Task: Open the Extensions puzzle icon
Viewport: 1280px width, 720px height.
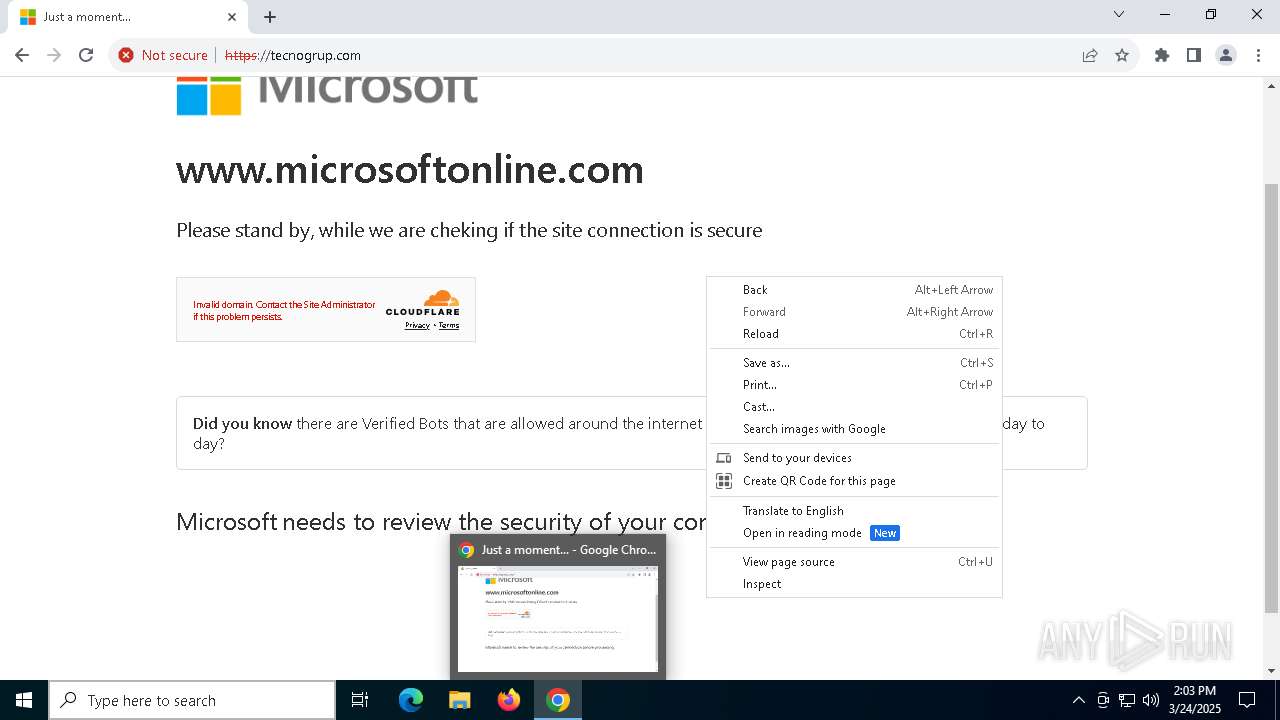Action: [1162, 55]
